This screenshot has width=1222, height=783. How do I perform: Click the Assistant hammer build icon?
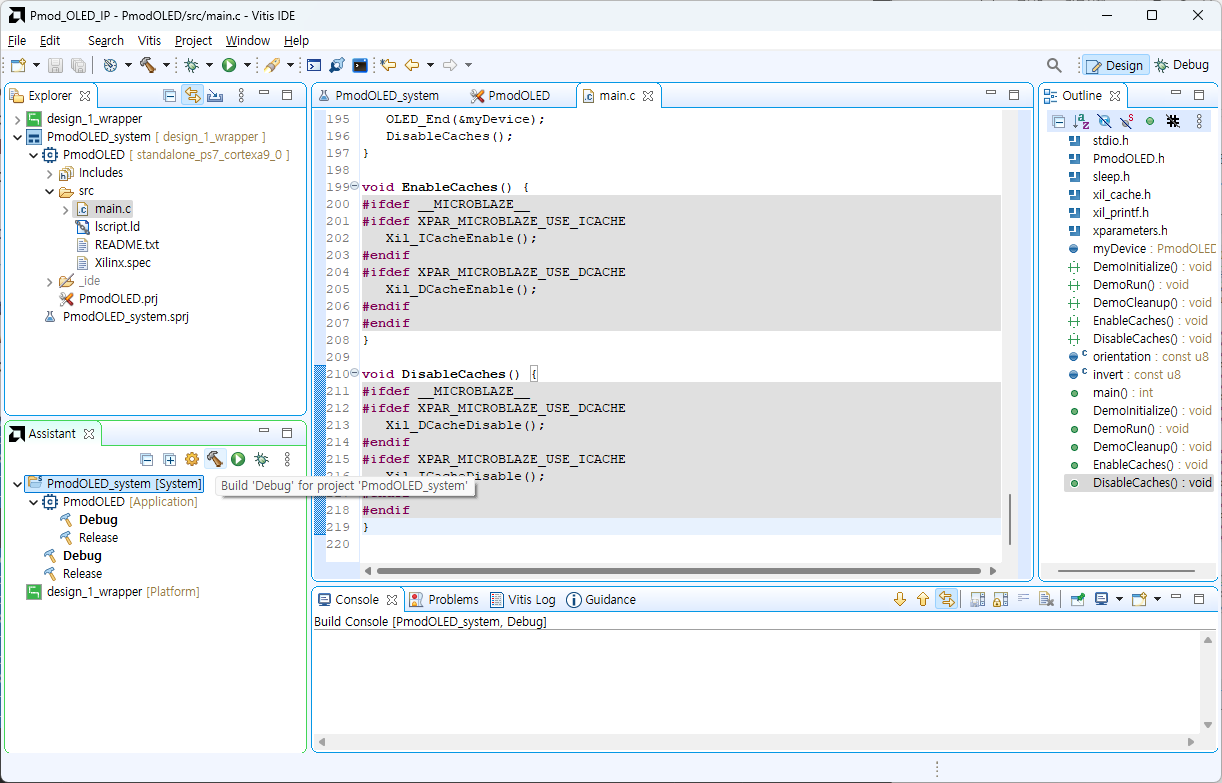pos(215,459)
